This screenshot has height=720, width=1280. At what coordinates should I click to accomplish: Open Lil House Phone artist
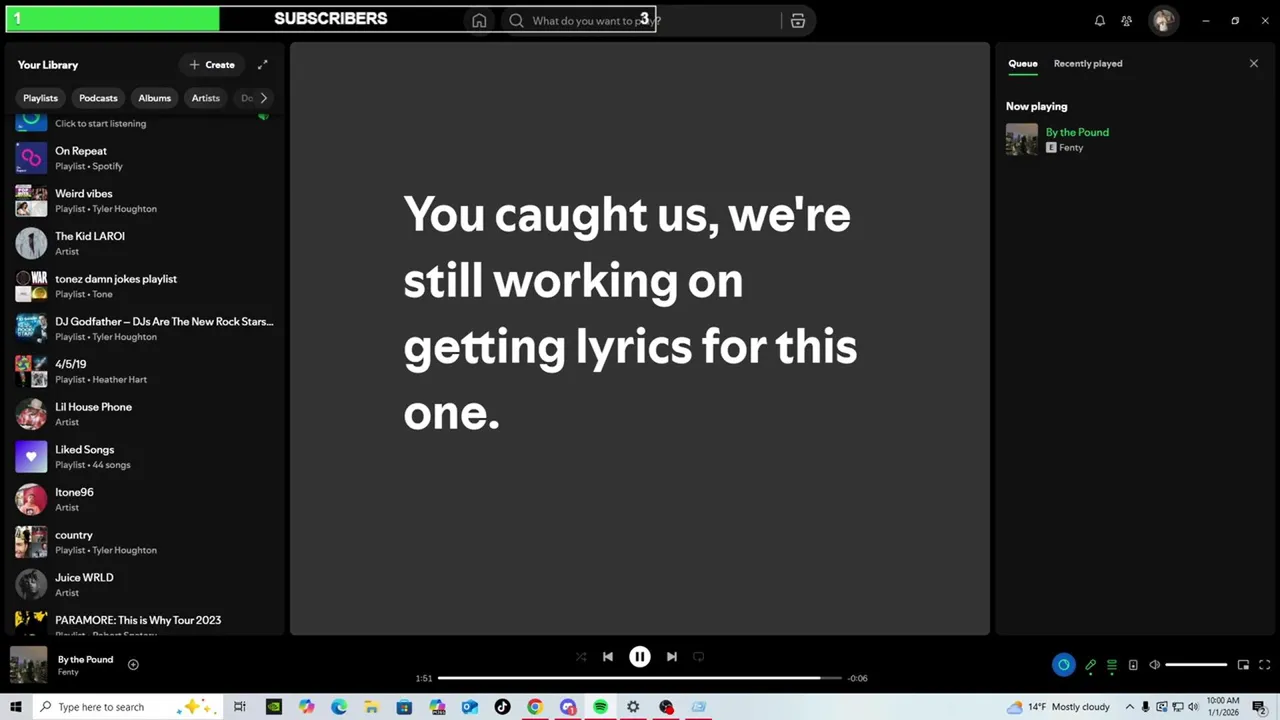[145, 414]
